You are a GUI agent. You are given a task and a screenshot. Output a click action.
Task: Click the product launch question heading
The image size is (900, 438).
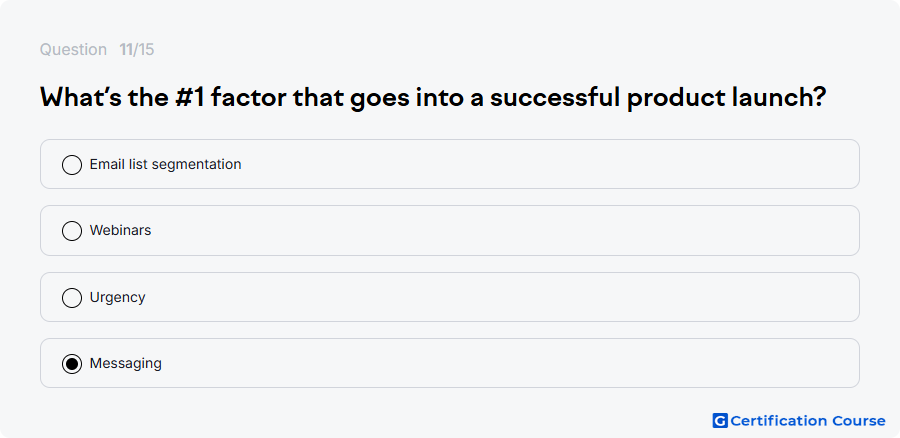433,98
